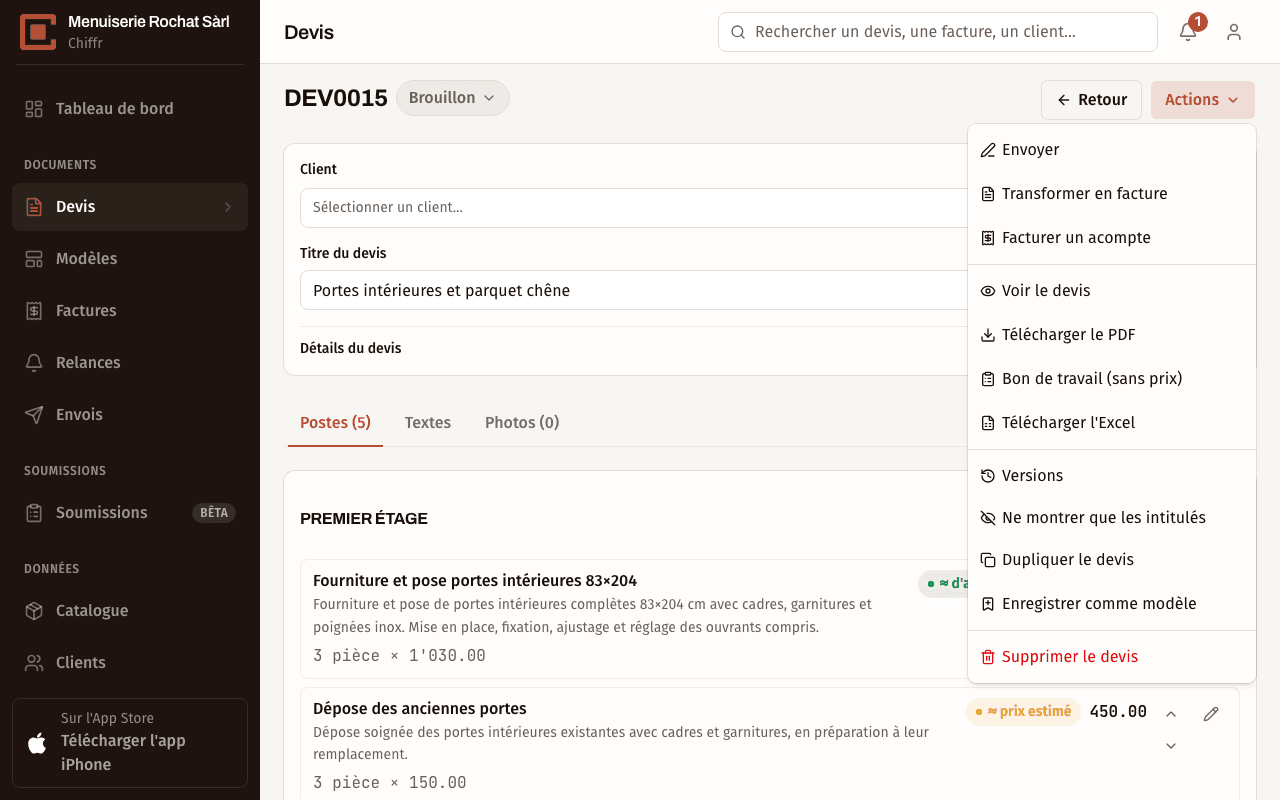Click the Bon de travail clipboard icon
Image resolution: width=1280 pixels, height=800 pixels.
pos(988,379)
